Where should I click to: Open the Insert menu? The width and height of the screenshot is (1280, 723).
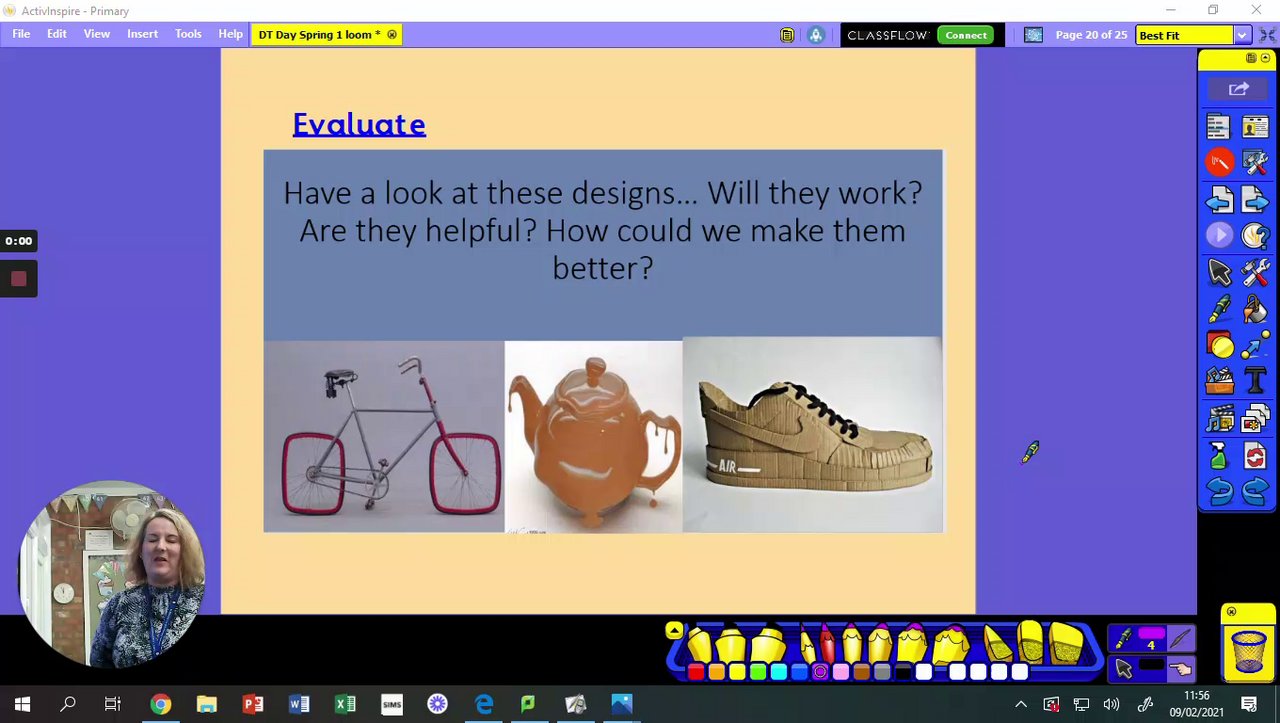pos(142,34)
